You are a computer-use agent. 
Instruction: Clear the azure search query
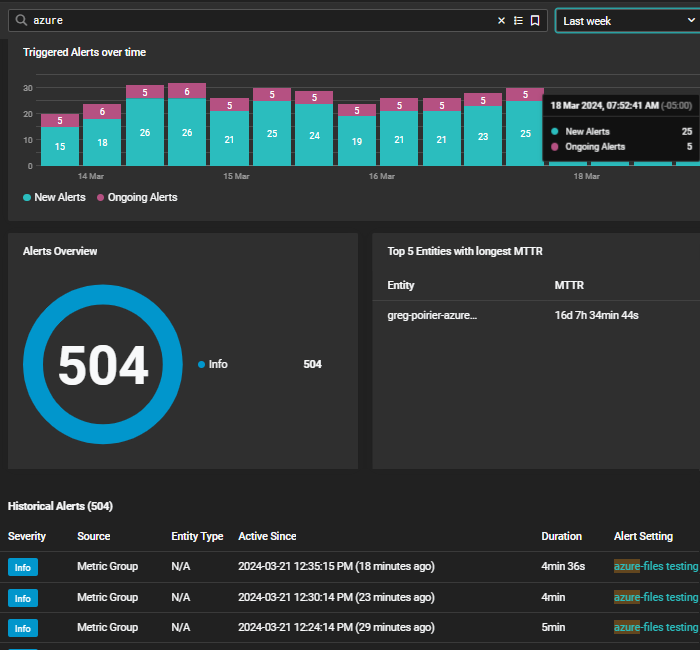coord(501,21)
